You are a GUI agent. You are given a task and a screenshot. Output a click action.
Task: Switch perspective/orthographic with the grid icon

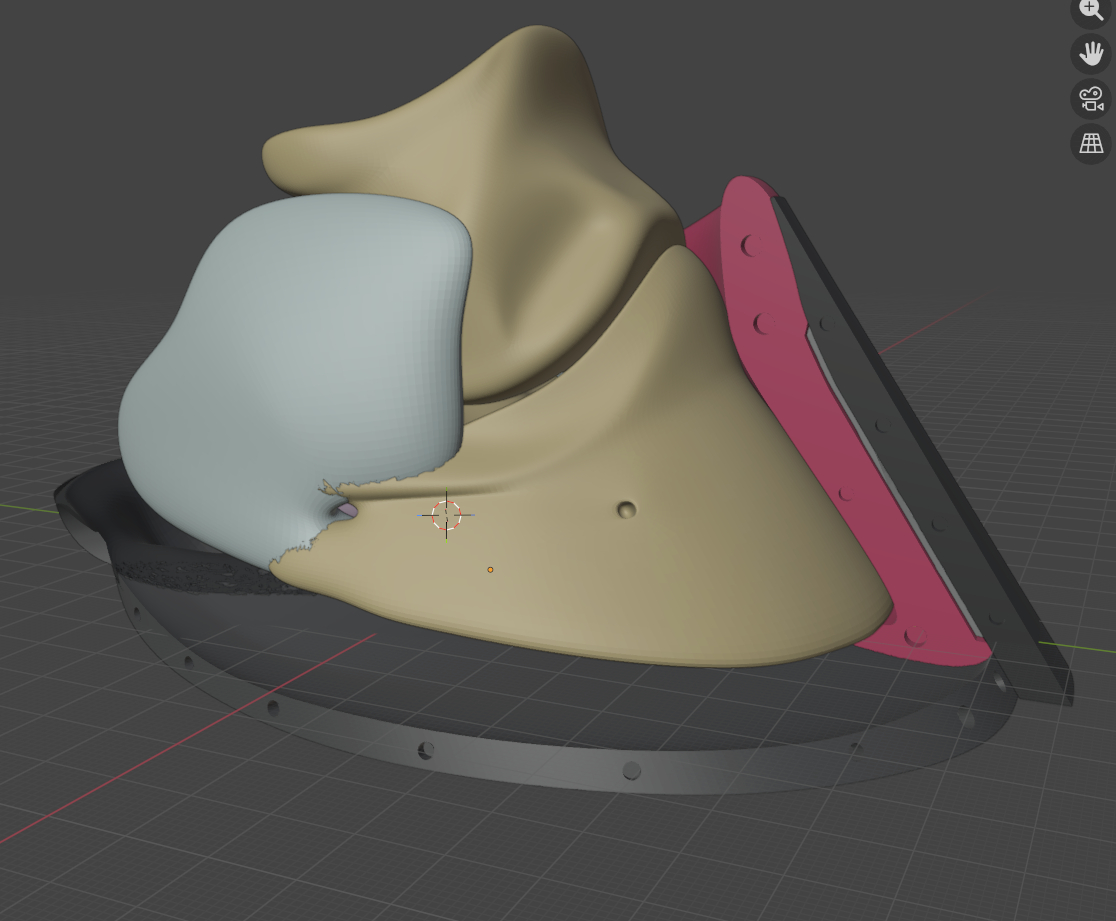point(1091,144)
